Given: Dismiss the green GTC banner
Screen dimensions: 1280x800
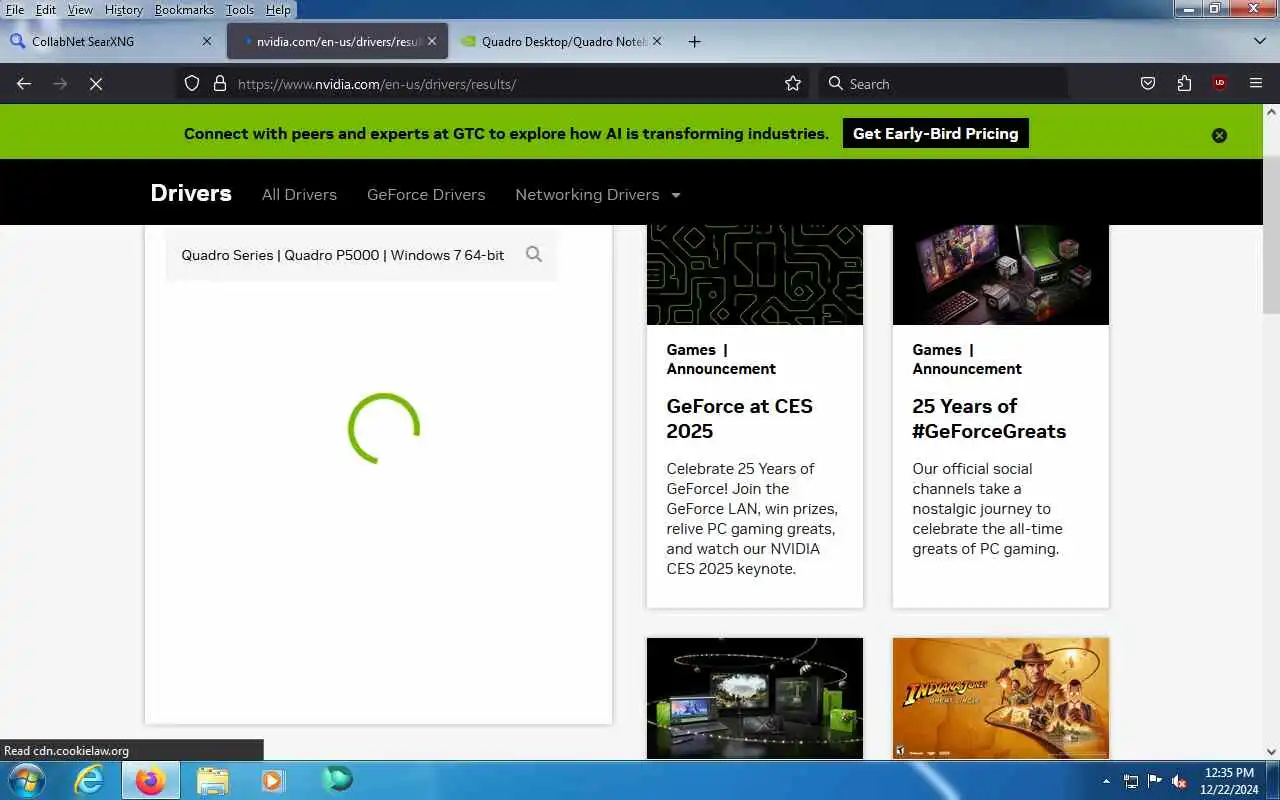Looking at the screenshot, I should pos(1219,135).
